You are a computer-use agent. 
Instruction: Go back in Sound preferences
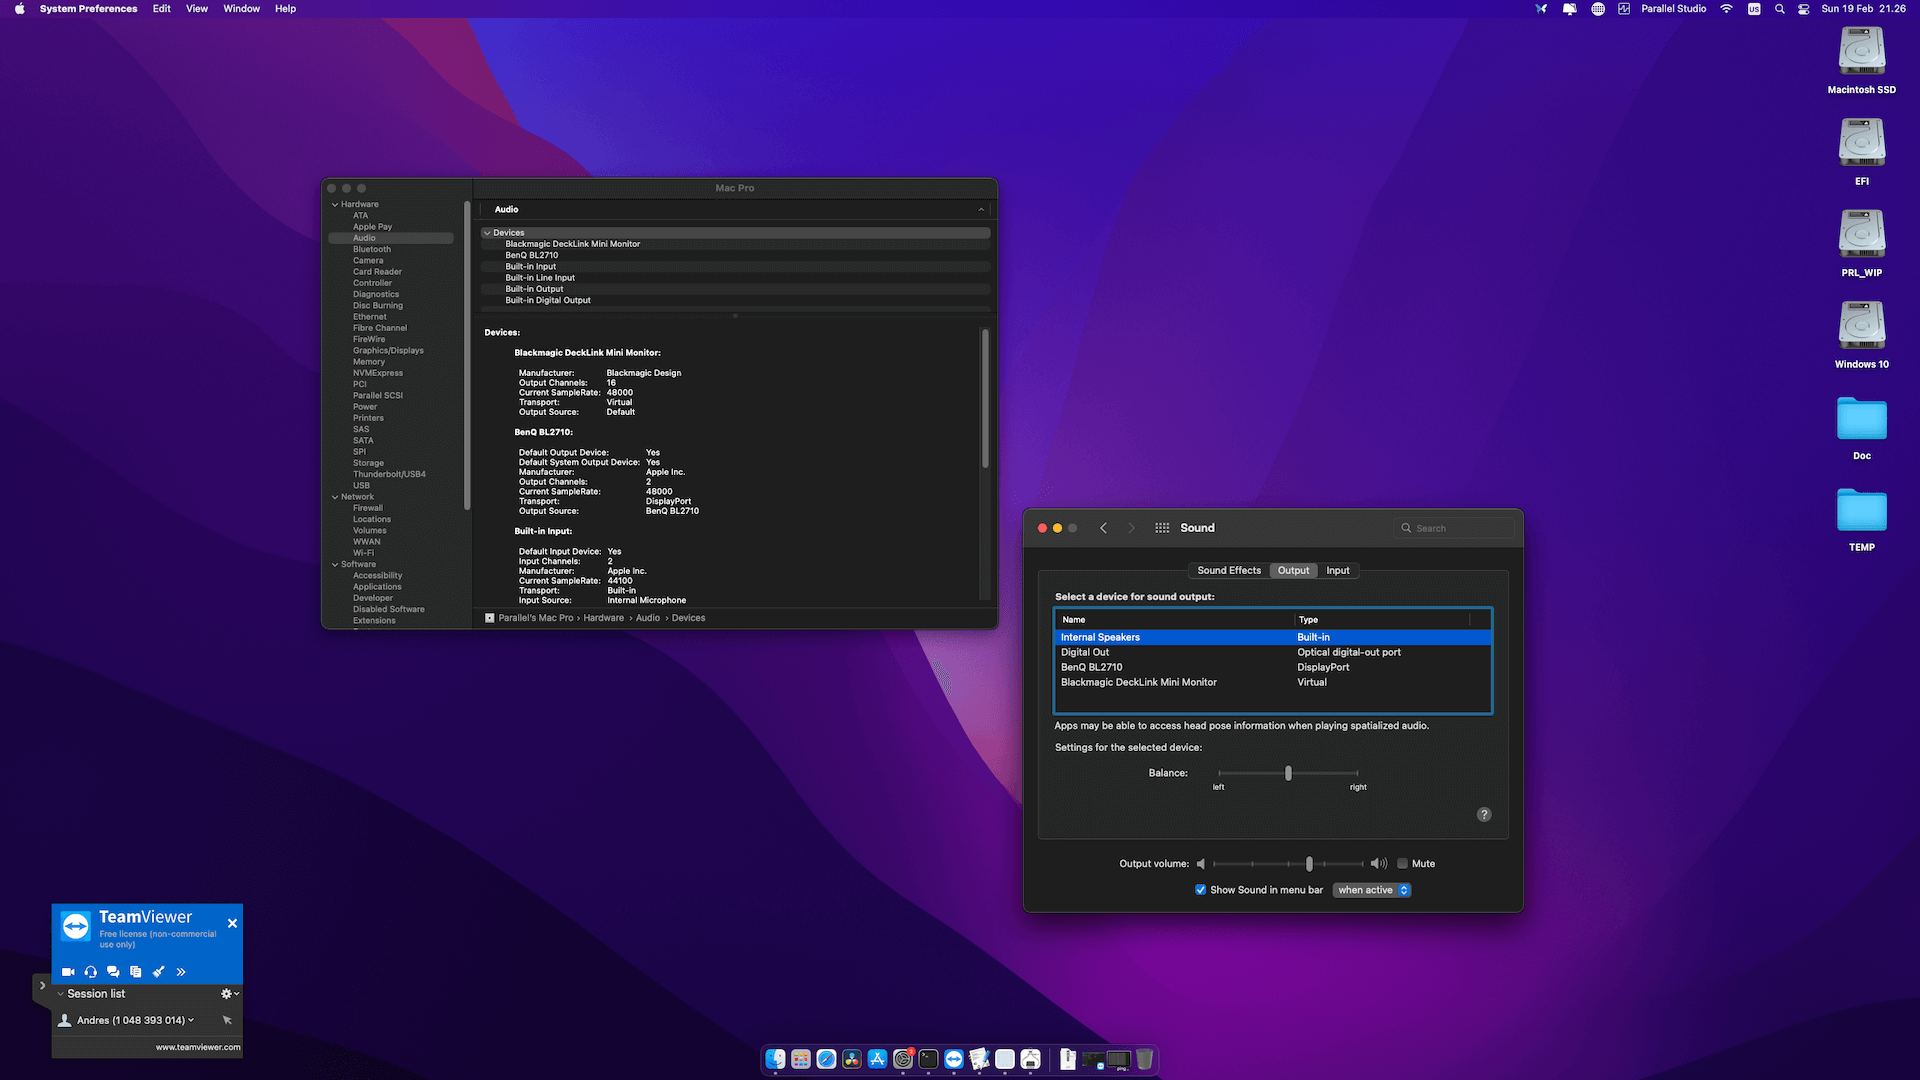pyautogui.click(x=1103, y=528)
